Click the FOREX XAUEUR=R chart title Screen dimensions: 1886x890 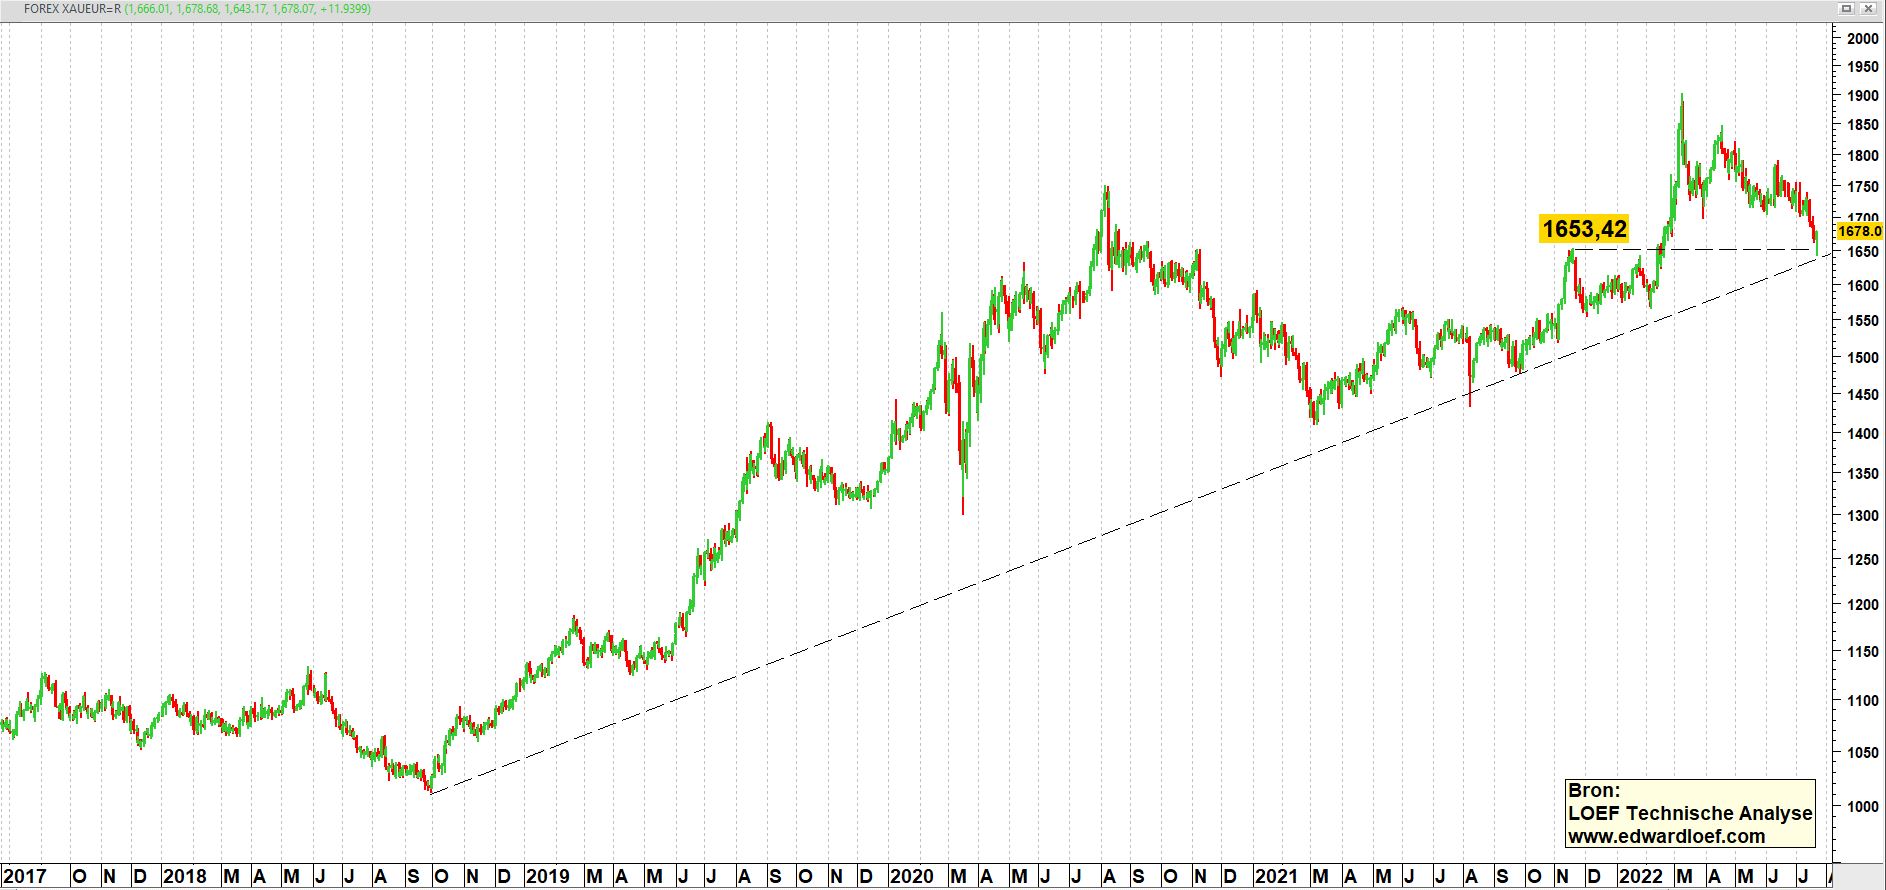pos(72,9)
